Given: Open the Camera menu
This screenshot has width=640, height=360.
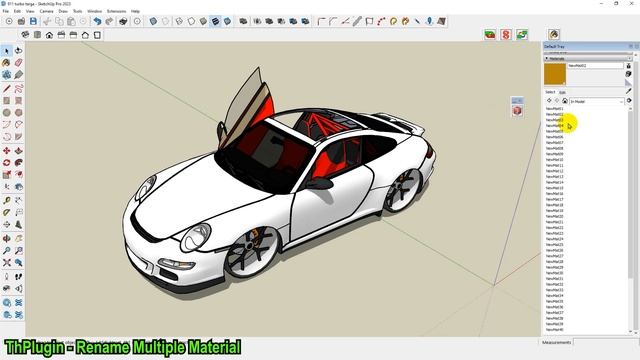Looking at the screenshot, I should (47, 11).
